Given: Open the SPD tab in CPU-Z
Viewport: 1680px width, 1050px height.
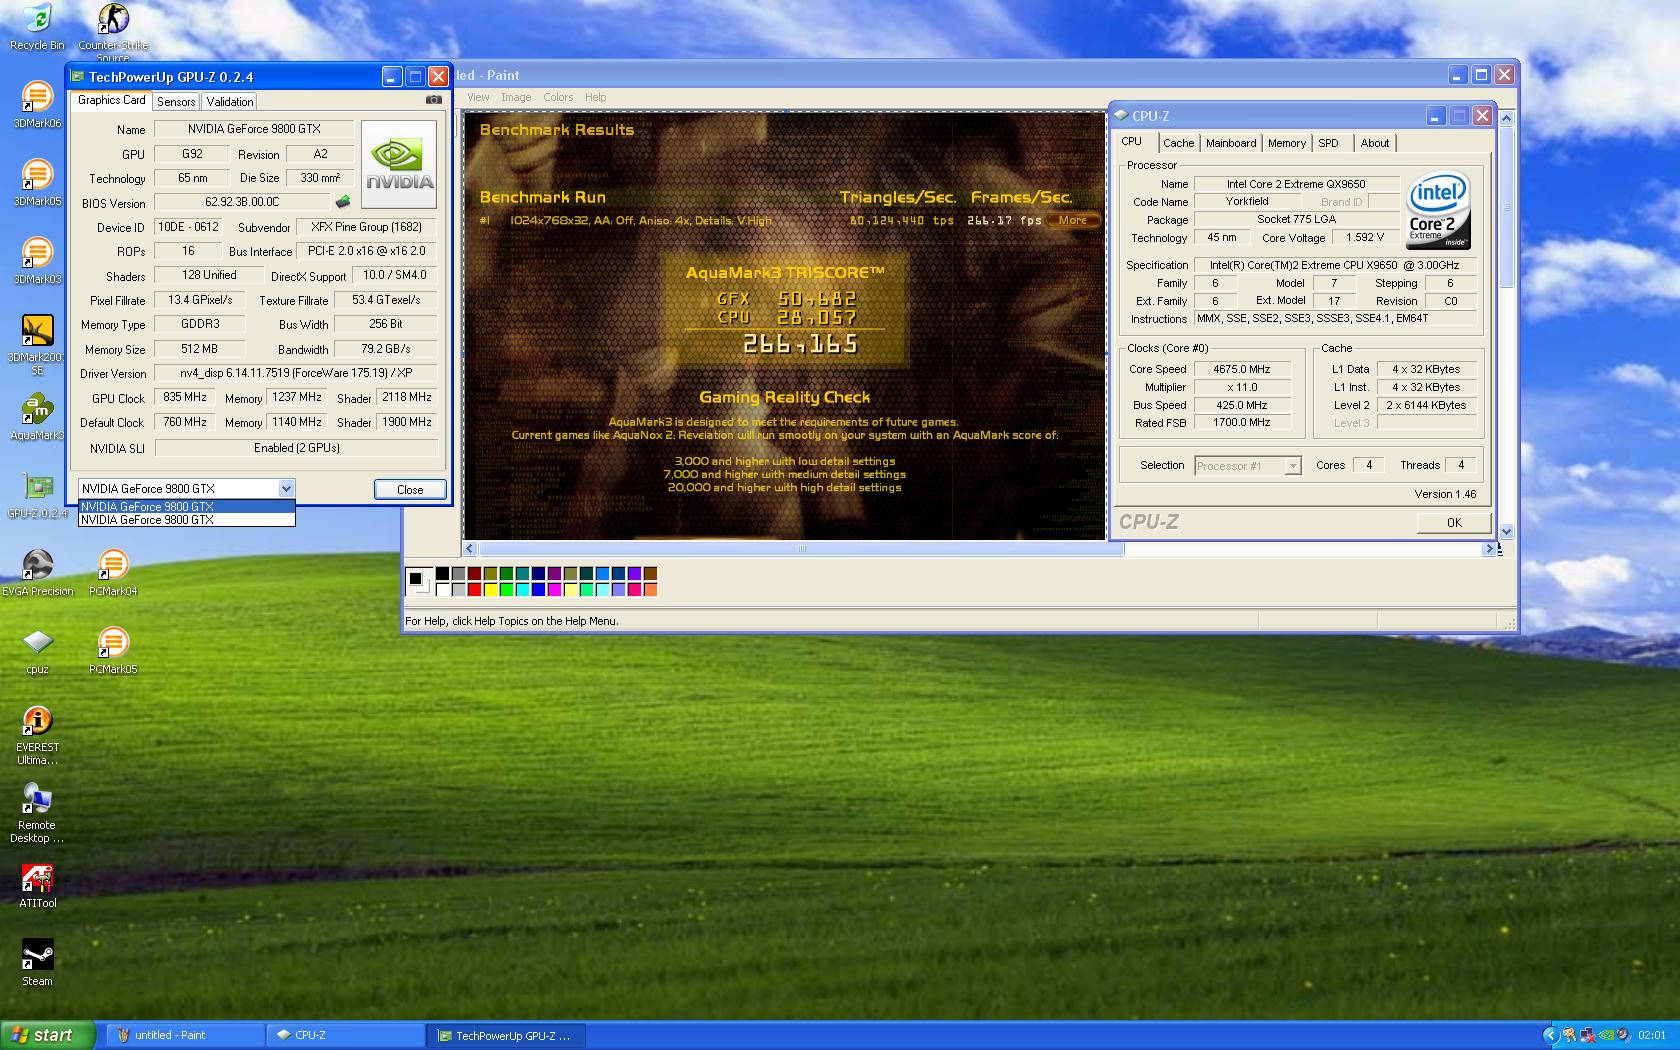Looking at the screenshot, I should pos(1328,143).
